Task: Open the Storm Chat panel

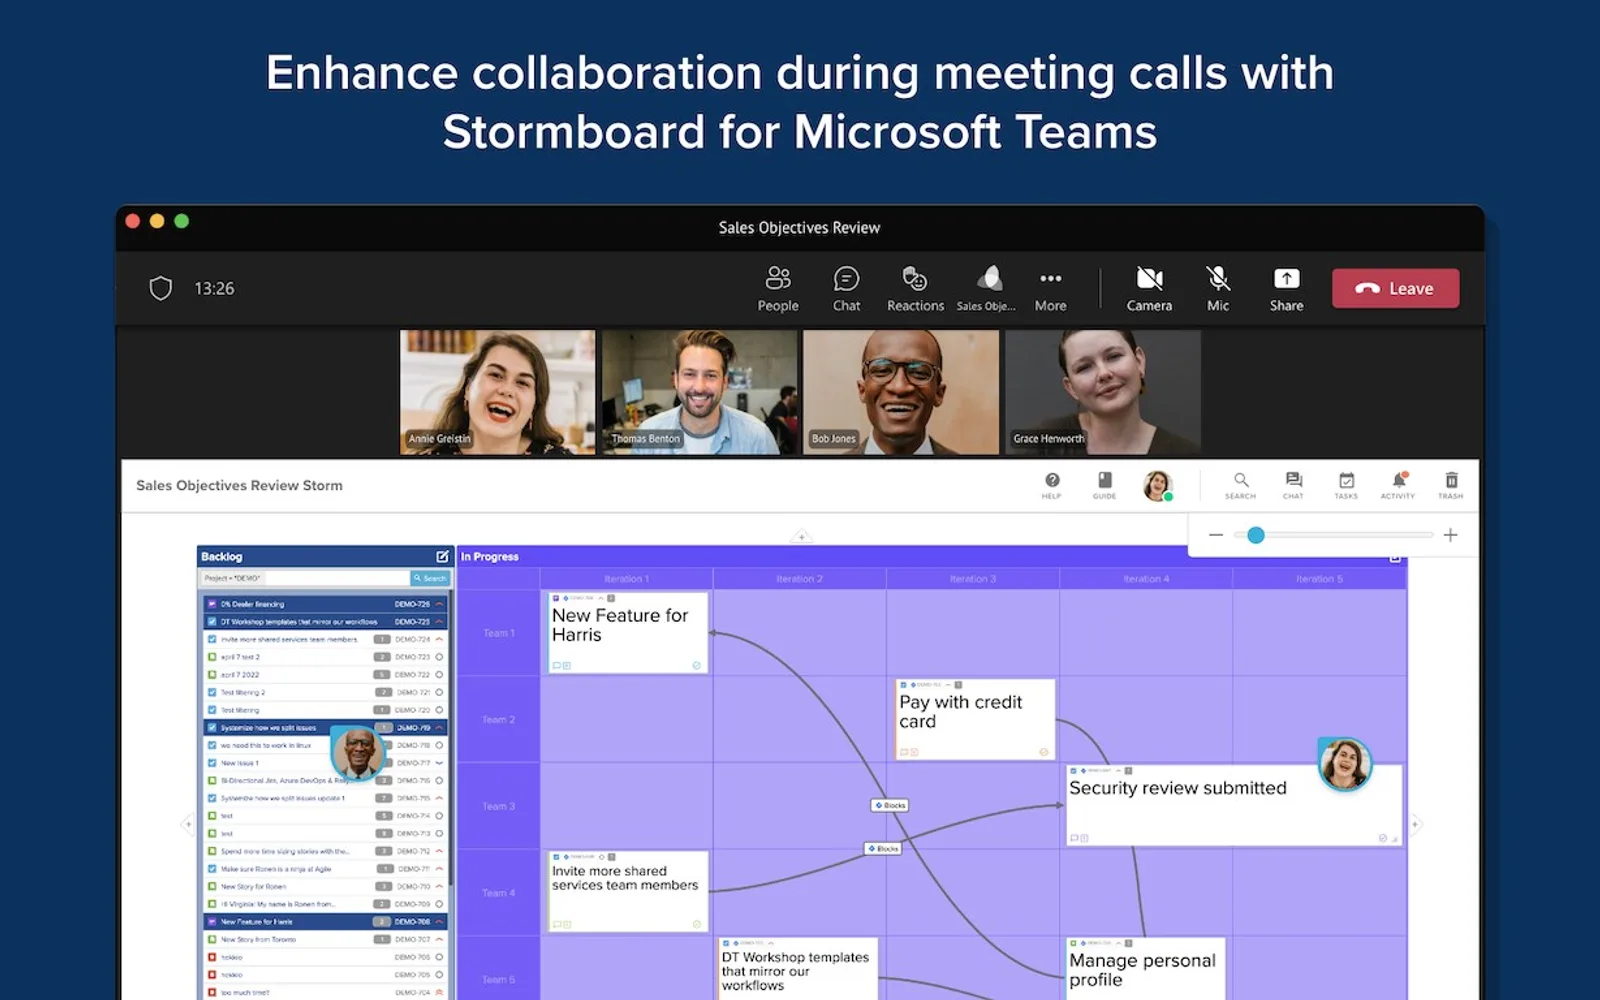Action: 1294,485
